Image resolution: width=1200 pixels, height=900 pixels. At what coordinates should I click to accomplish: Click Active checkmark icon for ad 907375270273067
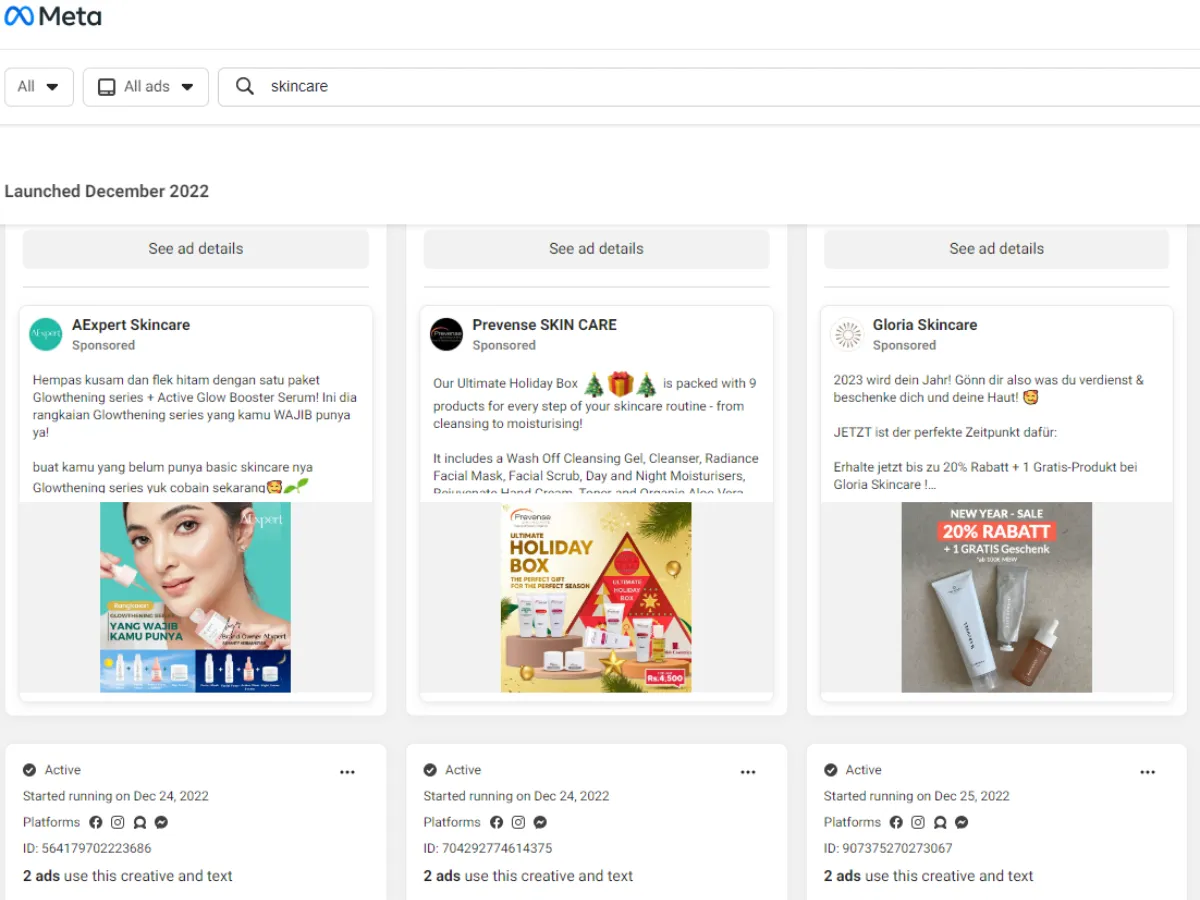pos(831,770)
